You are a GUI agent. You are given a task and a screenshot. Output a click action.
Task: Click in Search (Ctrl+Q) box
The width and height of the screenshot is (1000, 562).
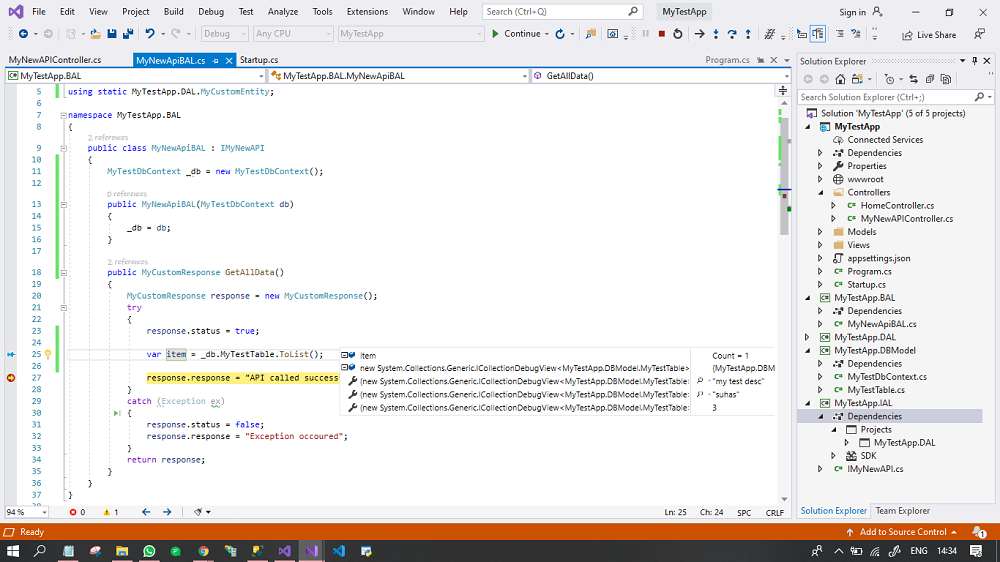pos(561,11)
